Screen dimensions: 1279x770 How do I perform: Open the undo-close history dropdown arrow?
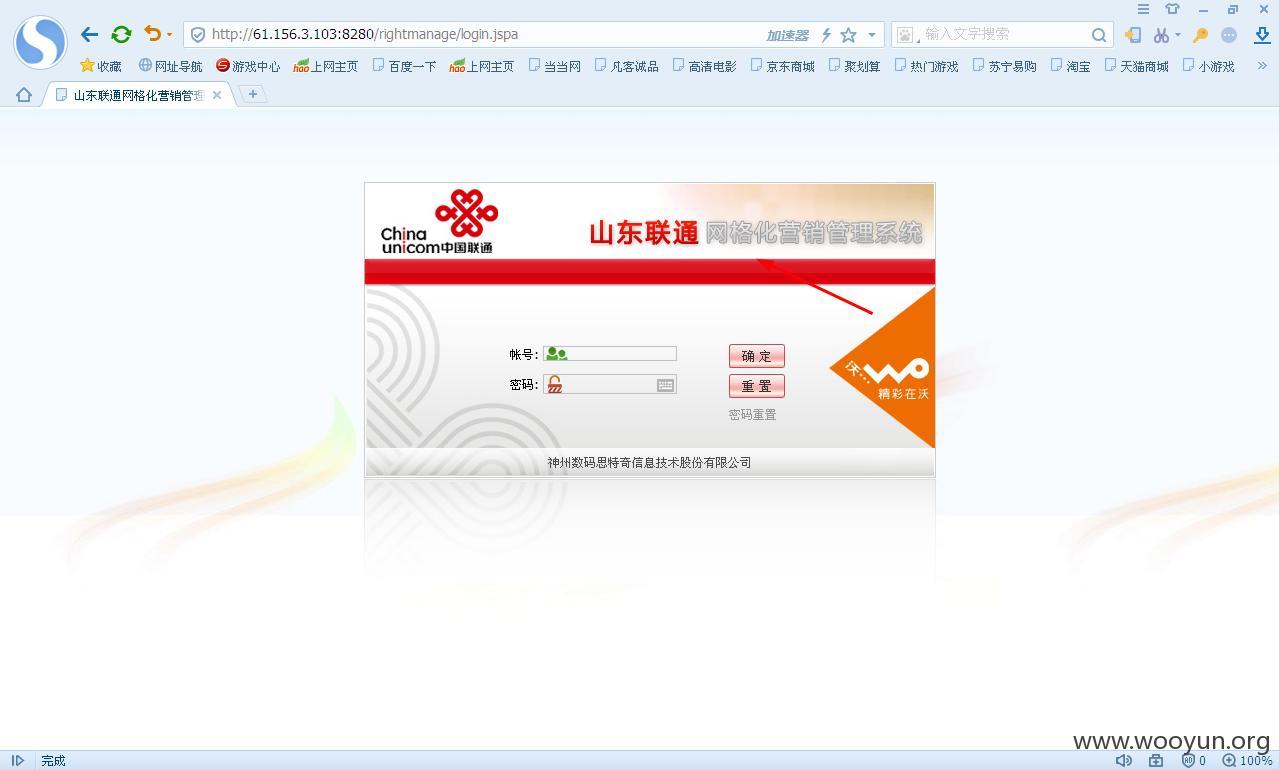click(x=169, y=35)
